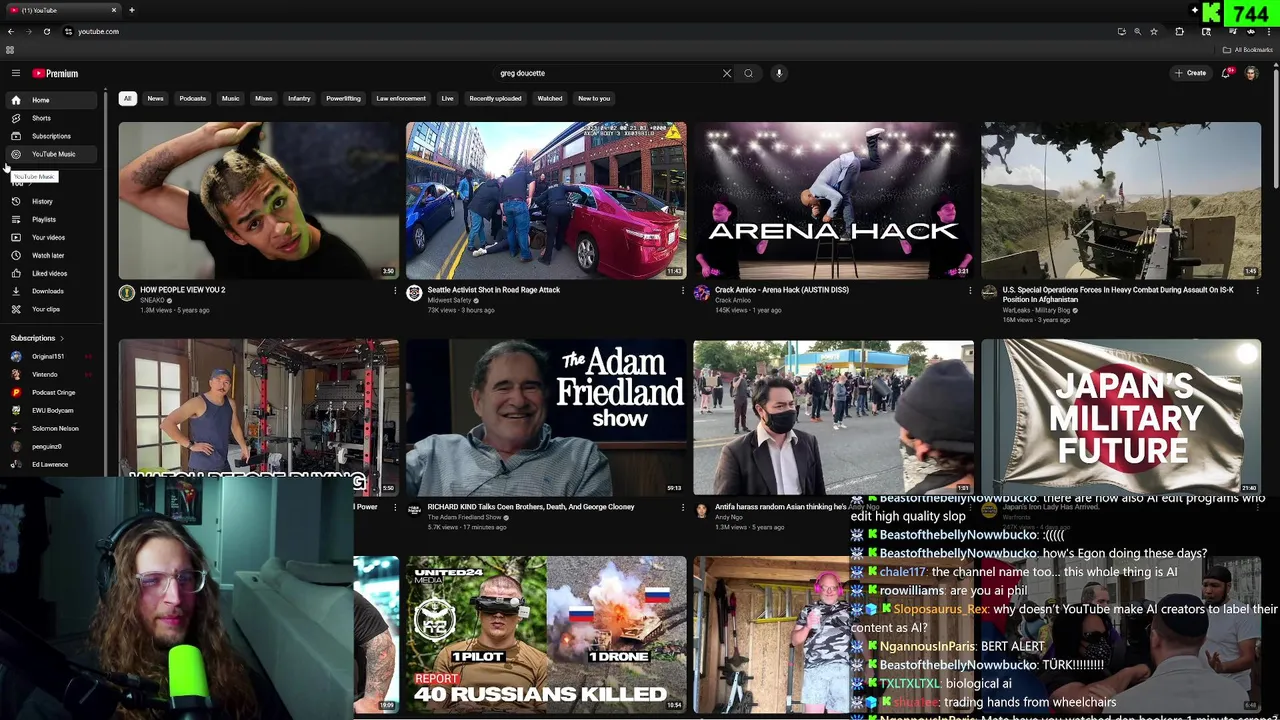Bookmark this page with star icon
Viewport: 1280px width, 720px height.
coord(1154,31)
